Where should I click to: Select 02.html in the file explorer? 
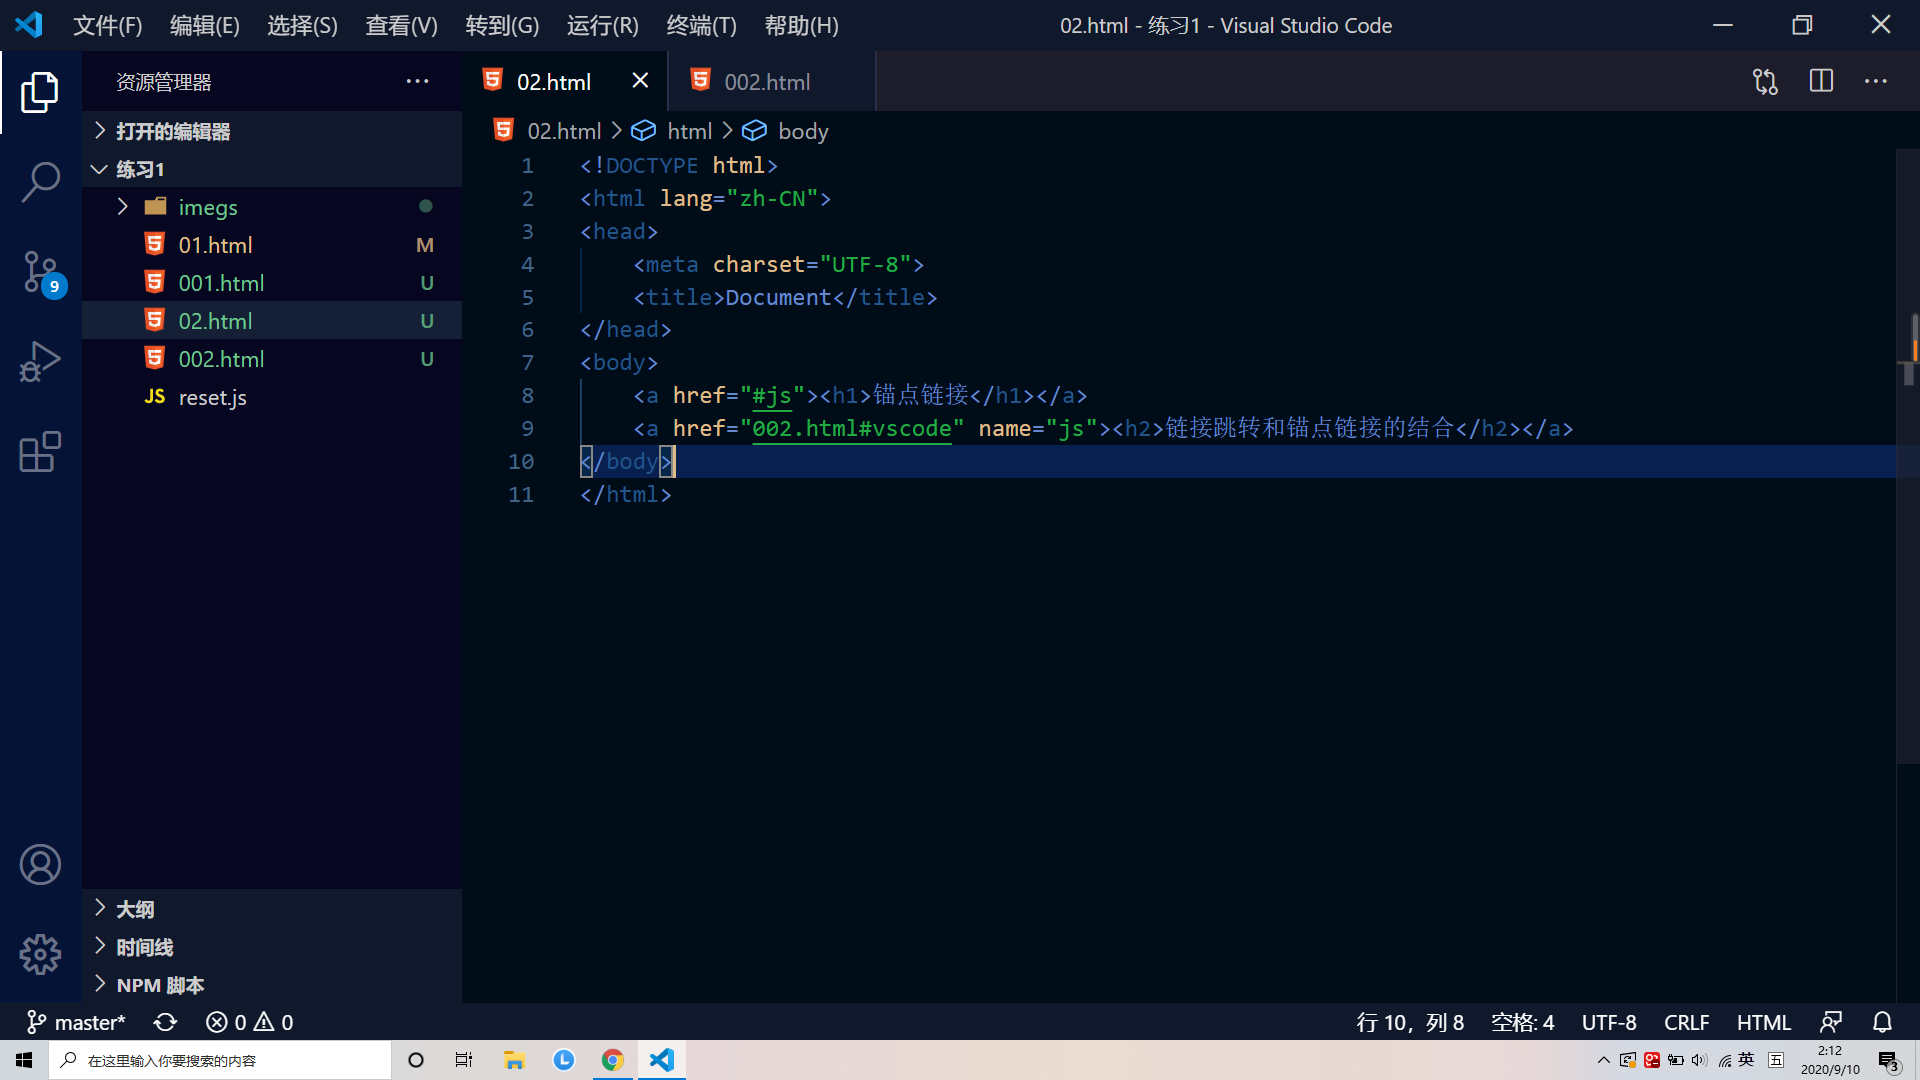[x=272, y=321]
